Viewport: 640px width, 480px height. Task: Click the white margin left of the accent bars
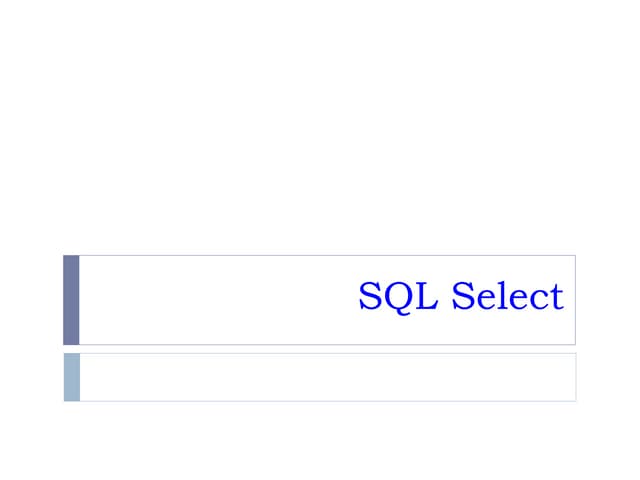point(30,330)
